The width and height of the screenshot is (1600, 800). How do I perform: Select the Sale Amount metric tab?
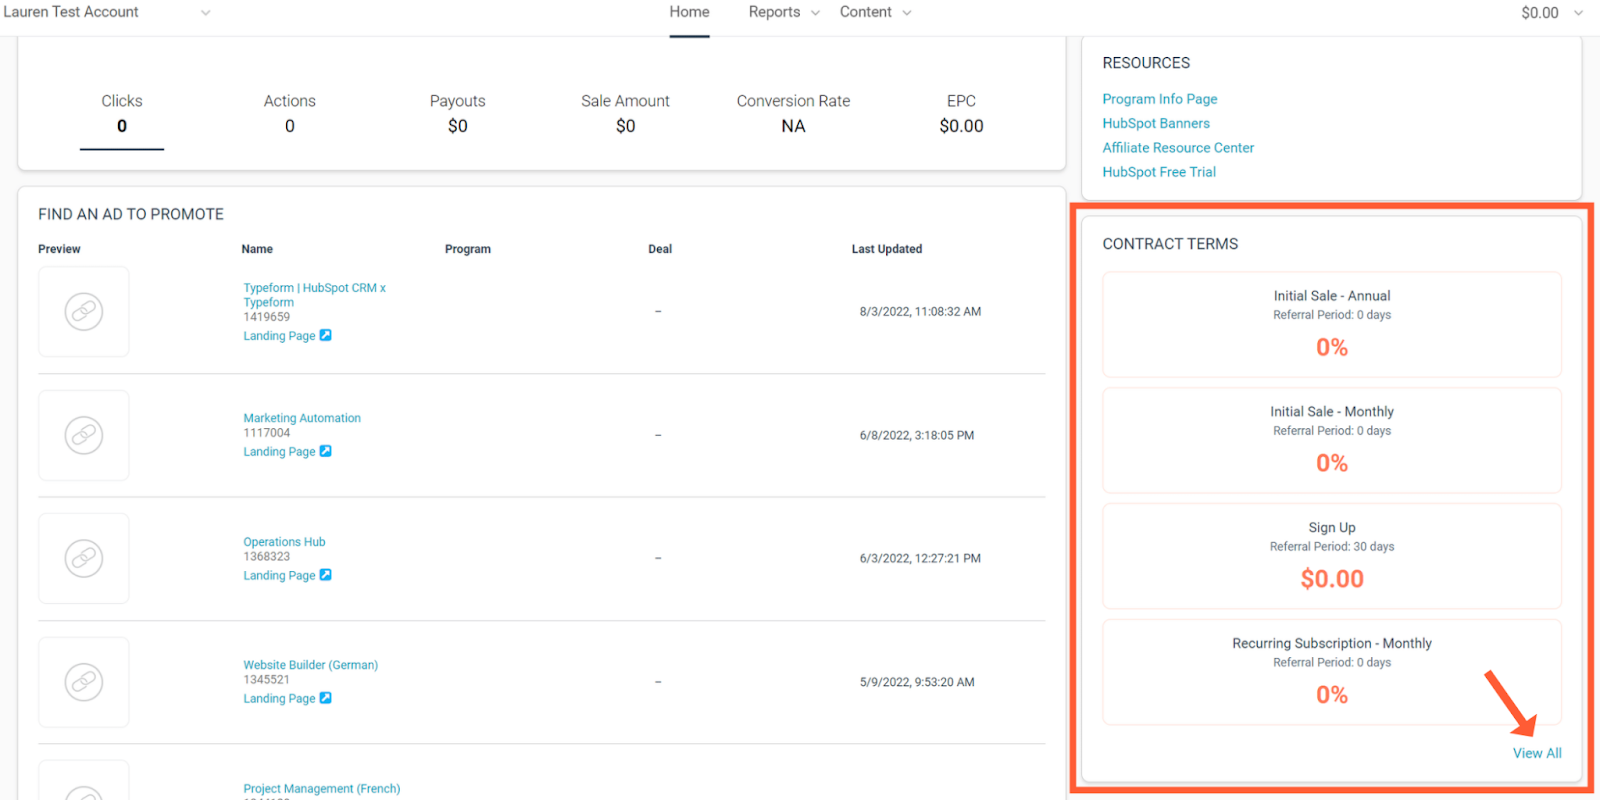pyautogui.click(x=625, y=114)
